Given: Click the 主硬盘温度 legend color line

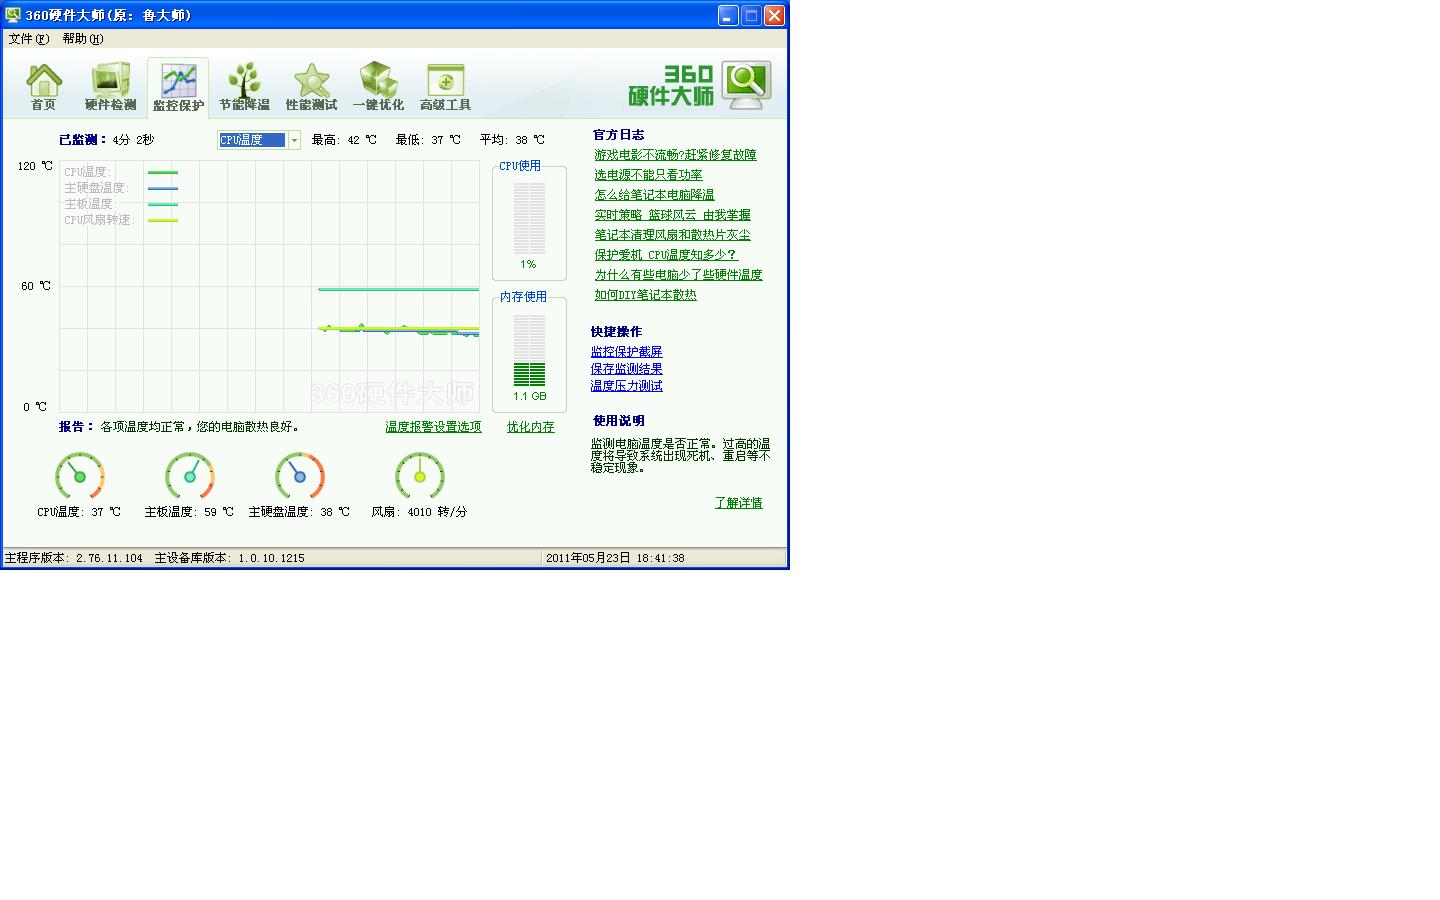Looking at the screenshot, I should click(x=163, y=189).
